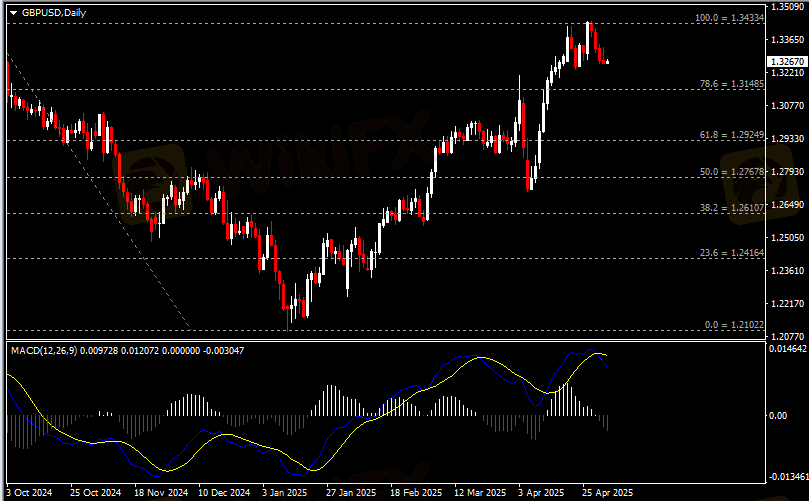
Task: Click the 18 Feb 2025 date label
Action: pyautogui.click(x=416, y=493)
